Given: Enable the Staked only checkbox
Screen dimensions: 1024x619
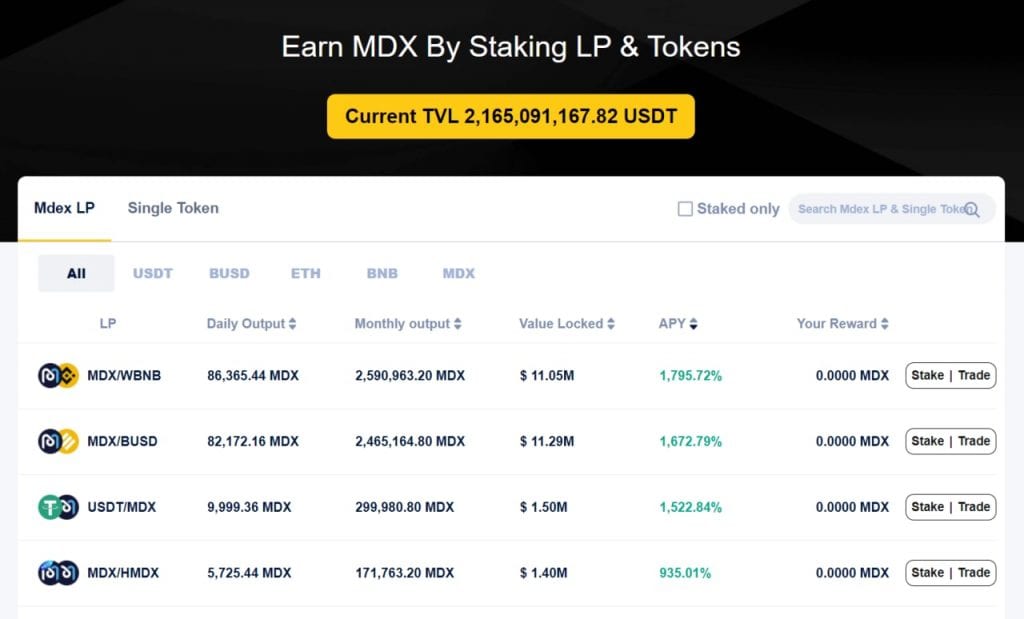Looking at the screenshot, I should point(685,208).
